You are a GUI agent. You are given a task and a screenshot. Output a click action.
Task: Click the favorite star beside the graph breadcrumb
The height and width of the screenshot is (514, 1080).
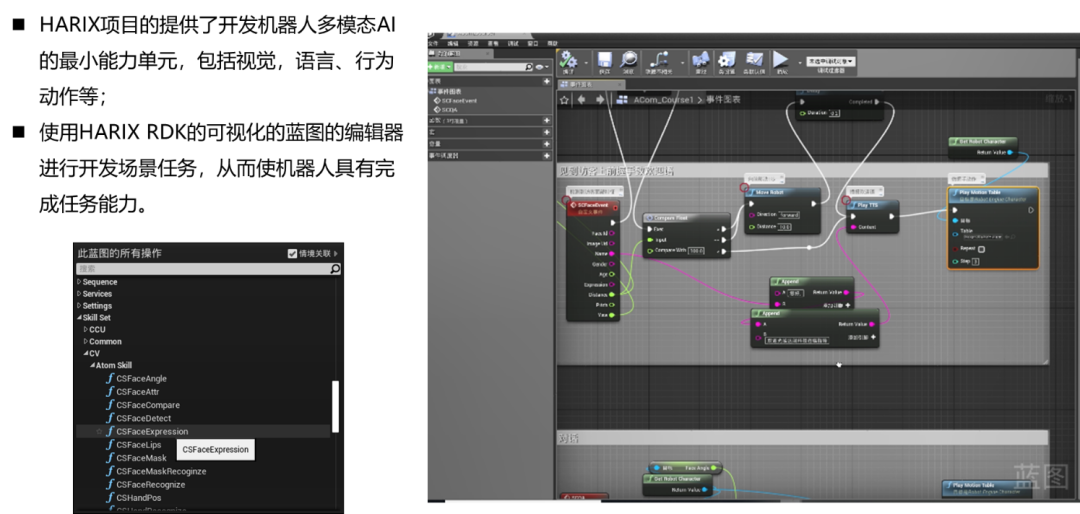click(x=564, y=99)
